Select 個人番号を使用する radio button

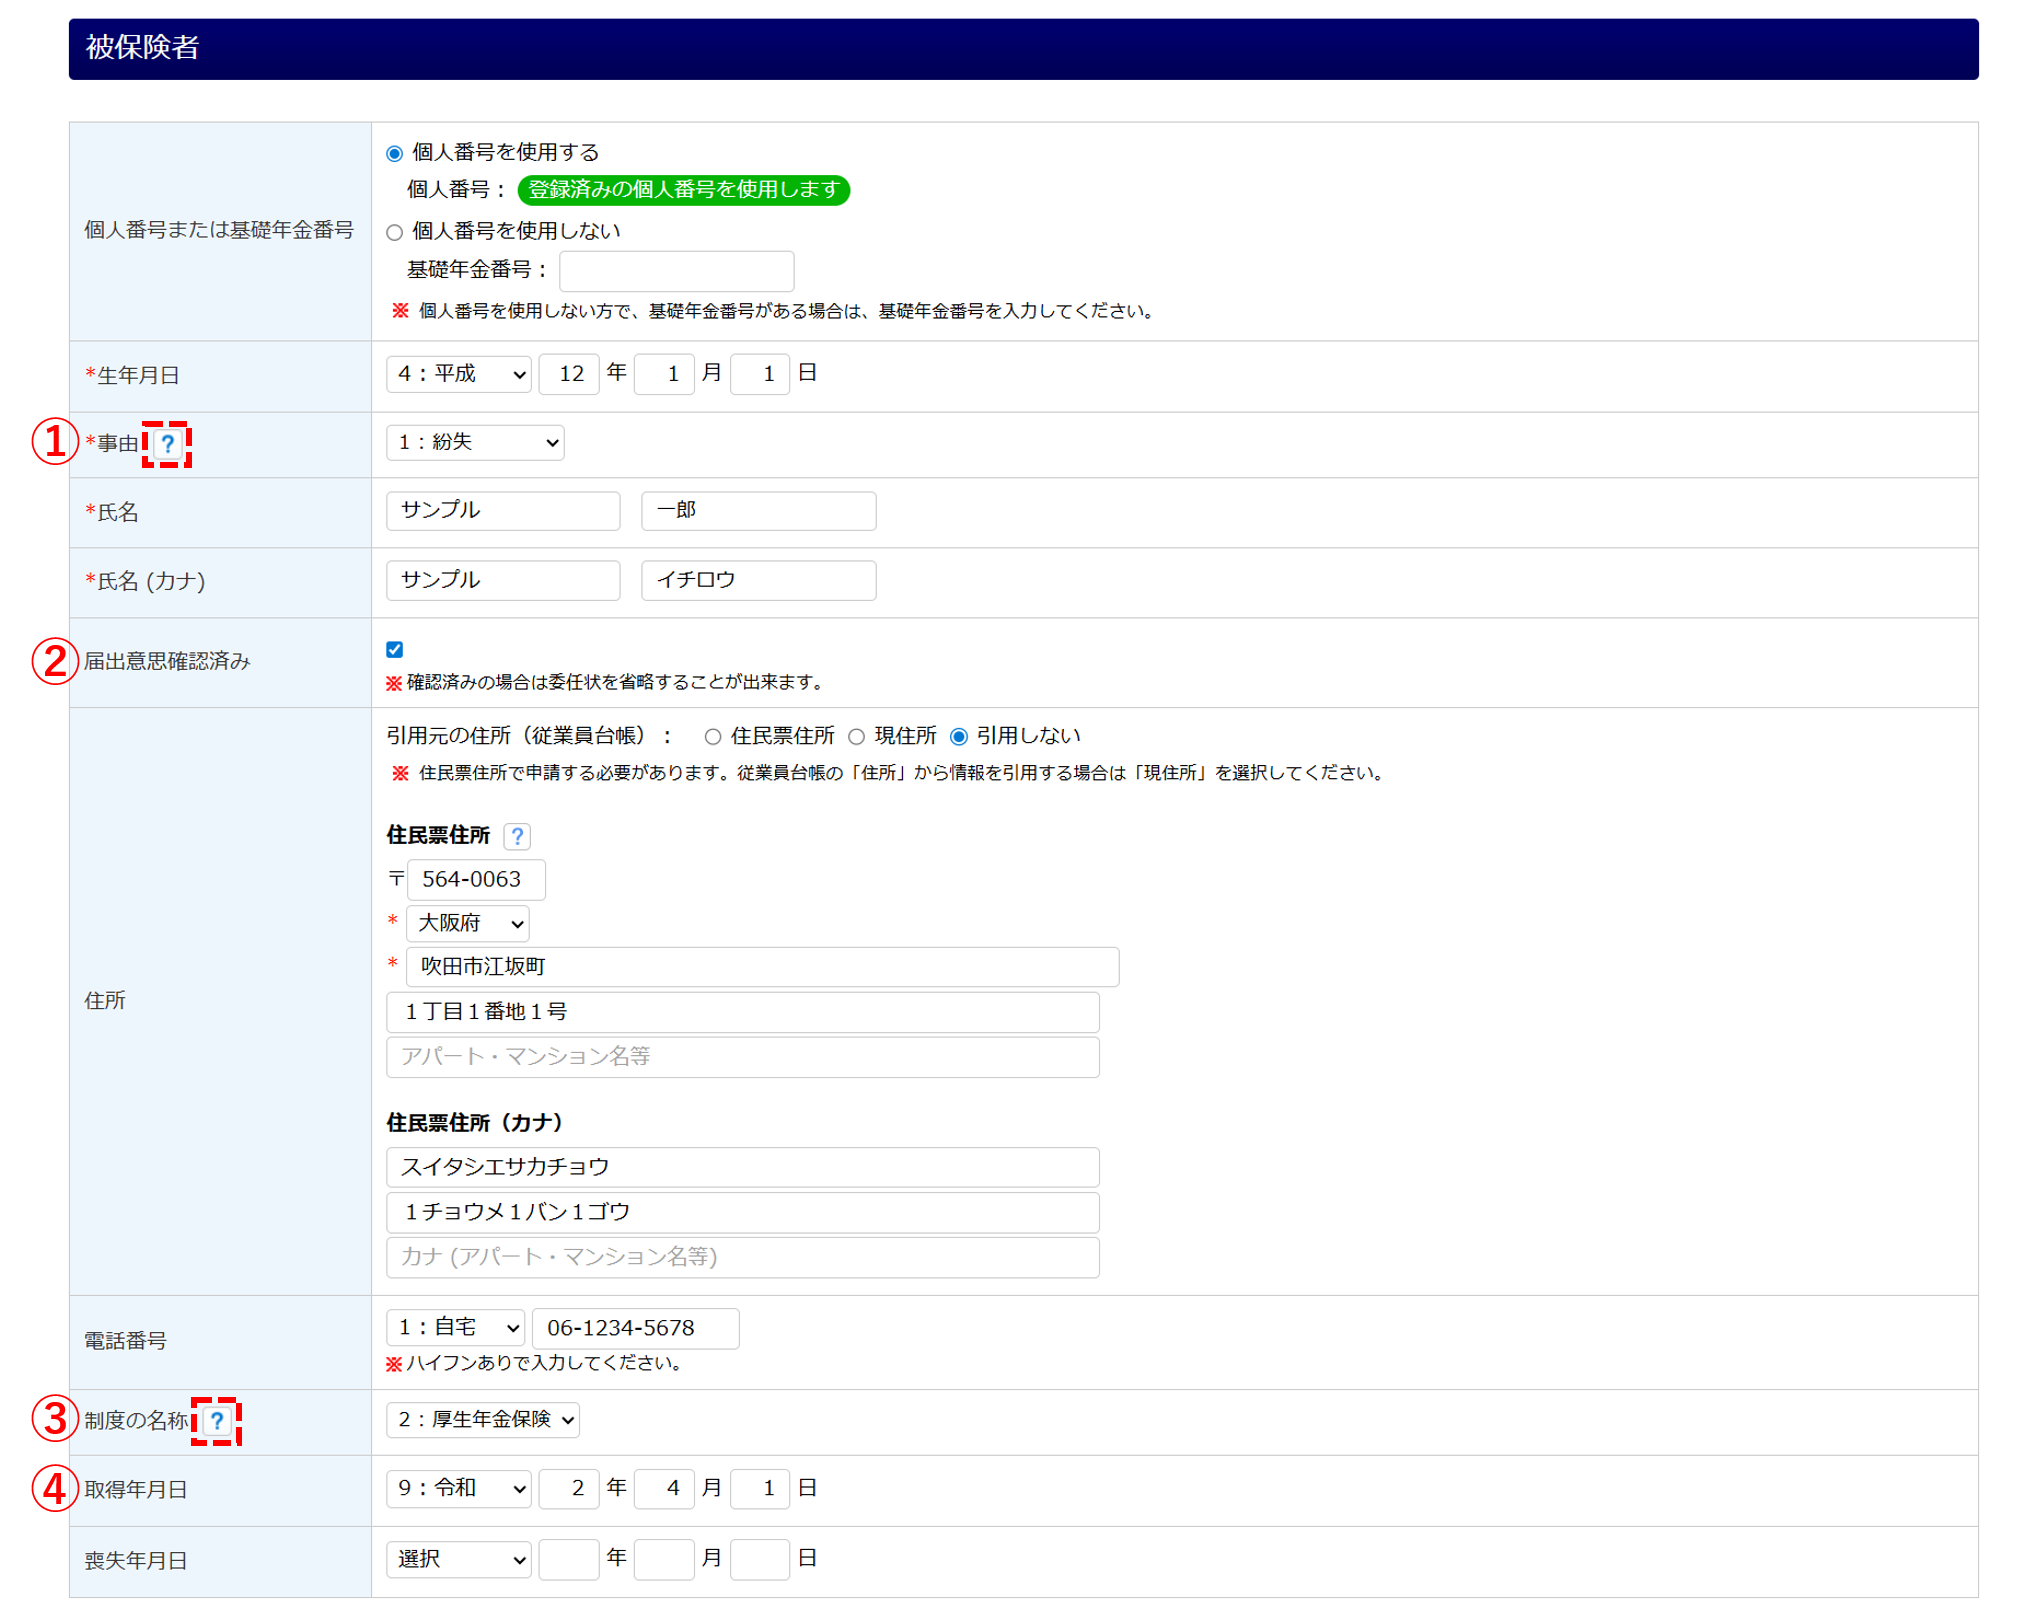395,153
